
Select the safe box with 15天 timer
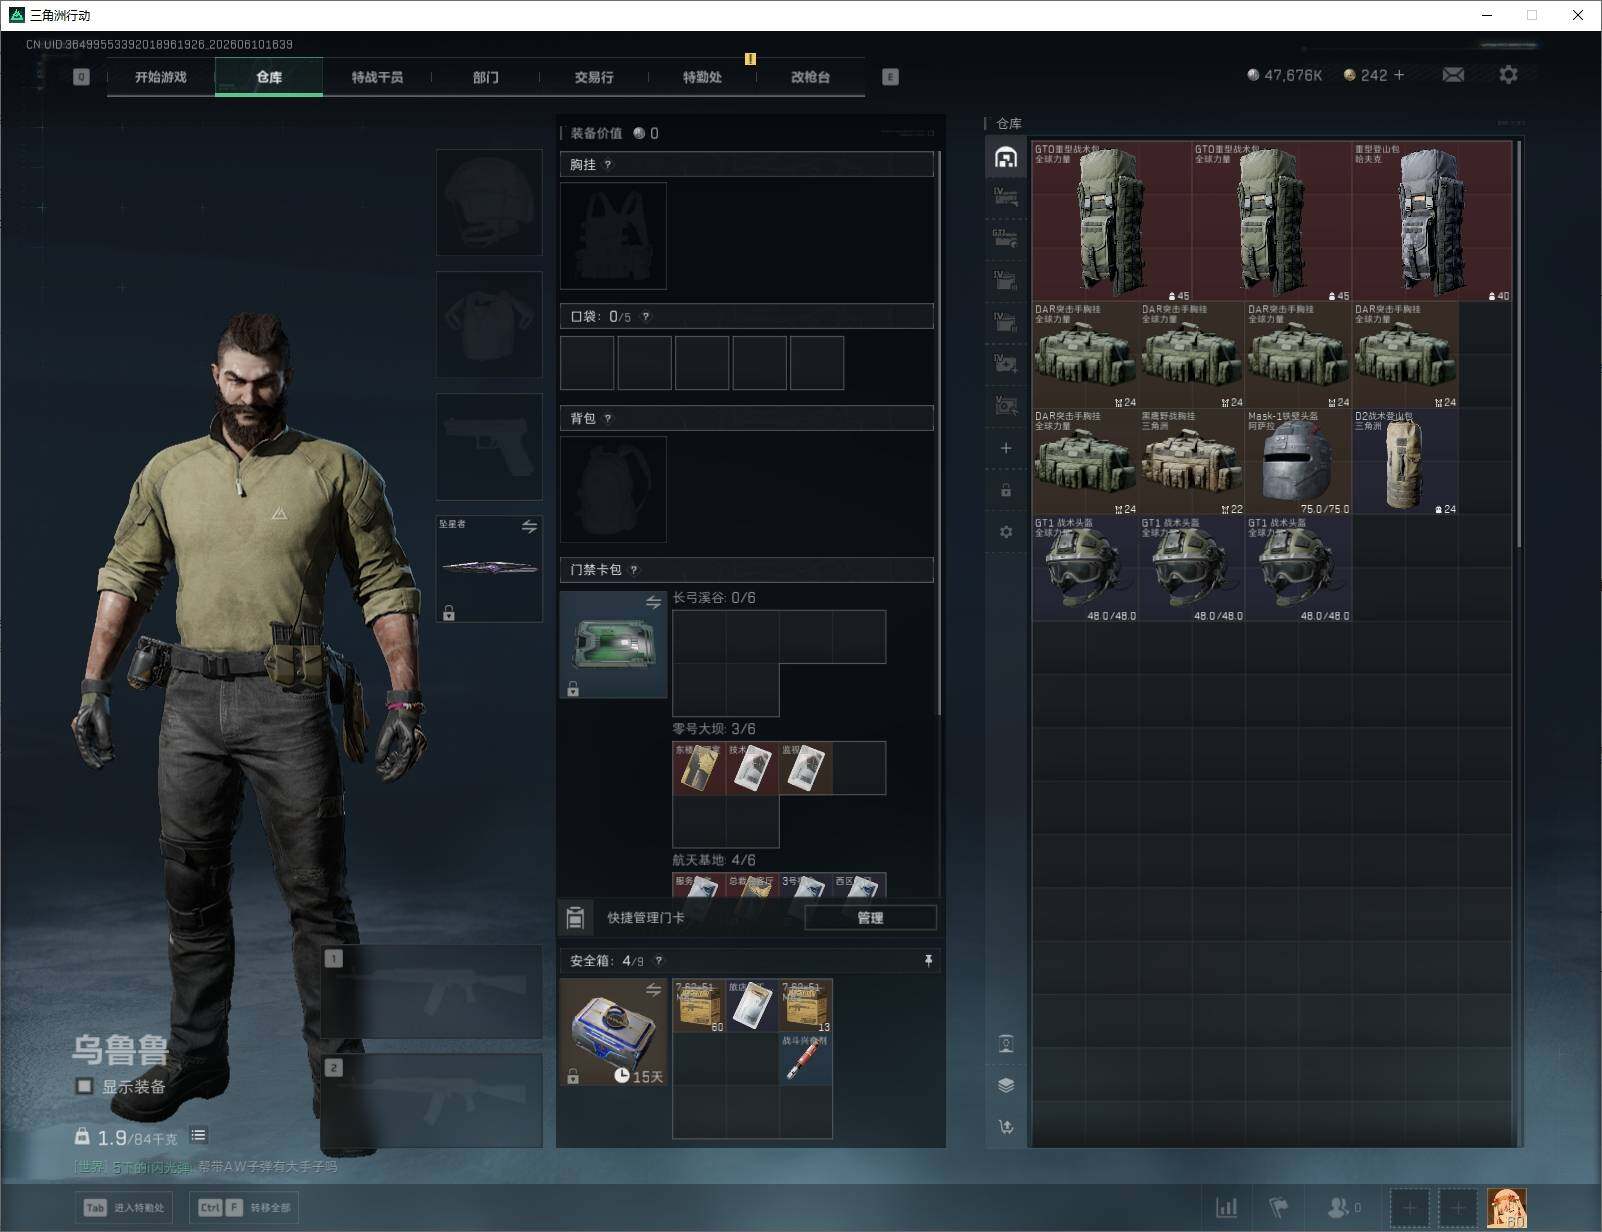(x=613, y=1032)
